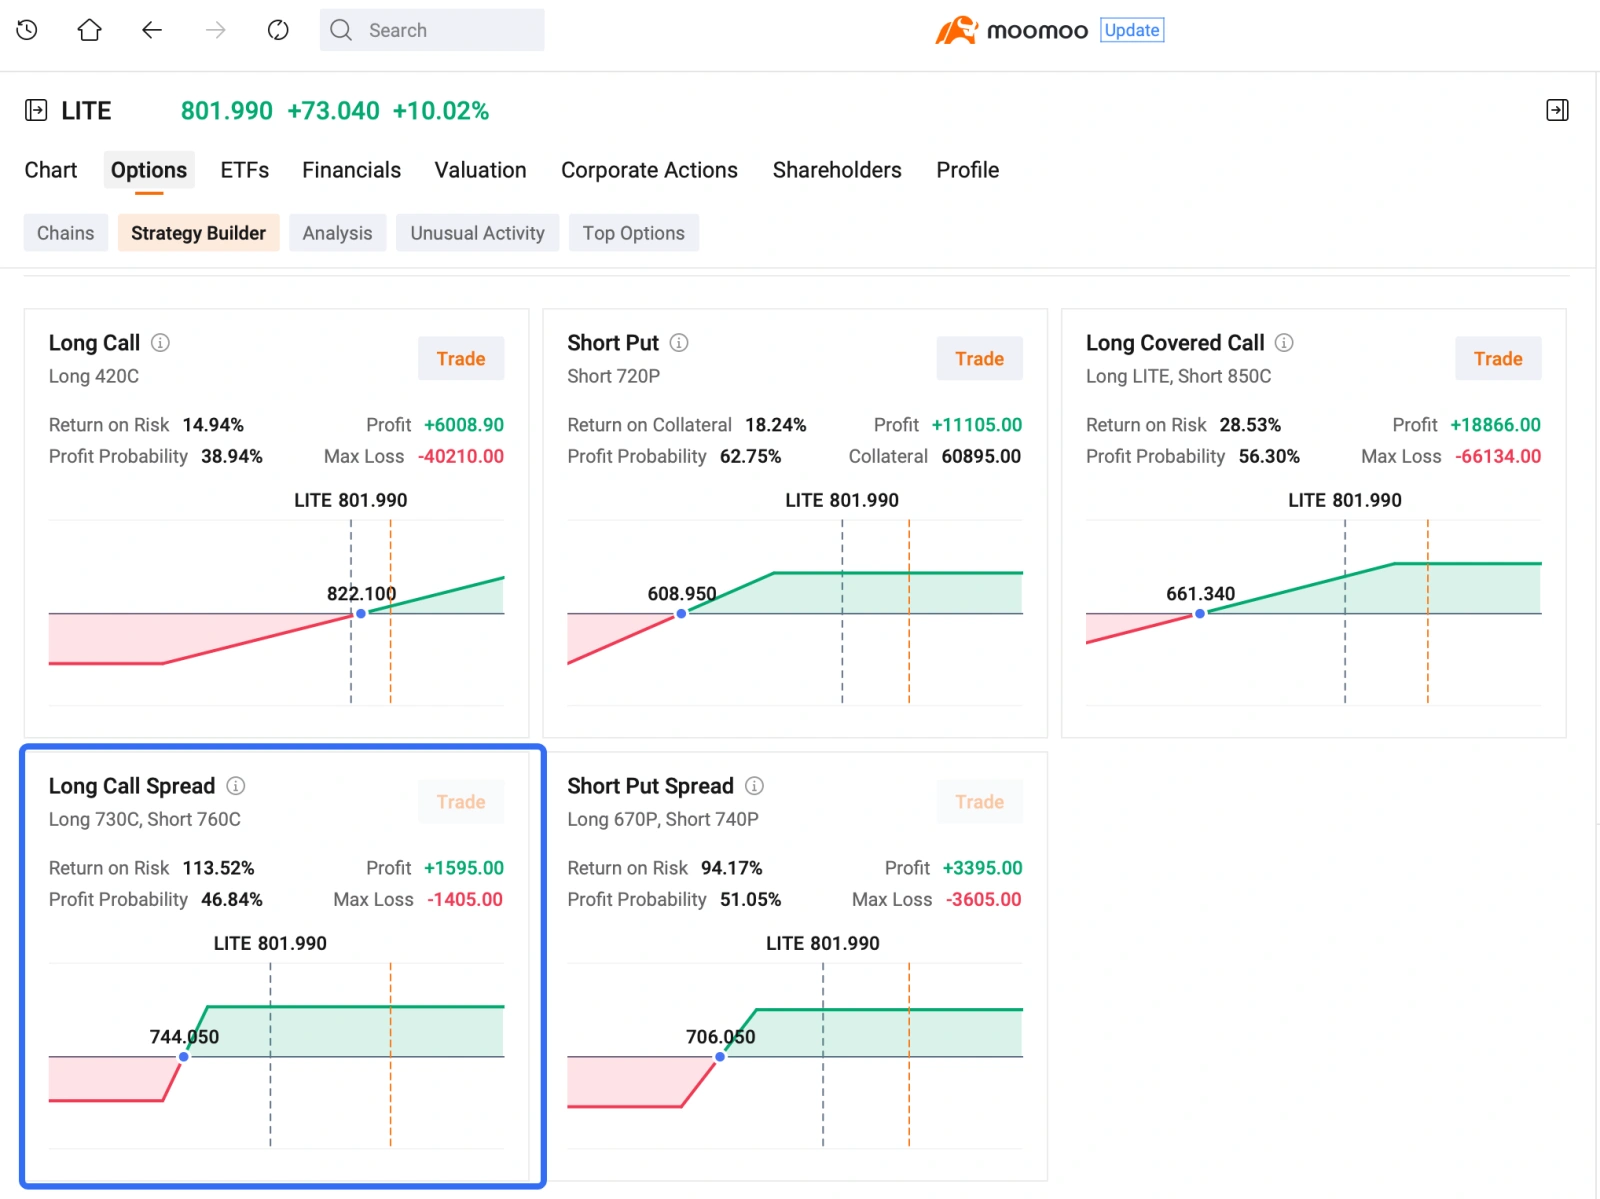Click Trade button on Long Call card

(x=461, y=359)
